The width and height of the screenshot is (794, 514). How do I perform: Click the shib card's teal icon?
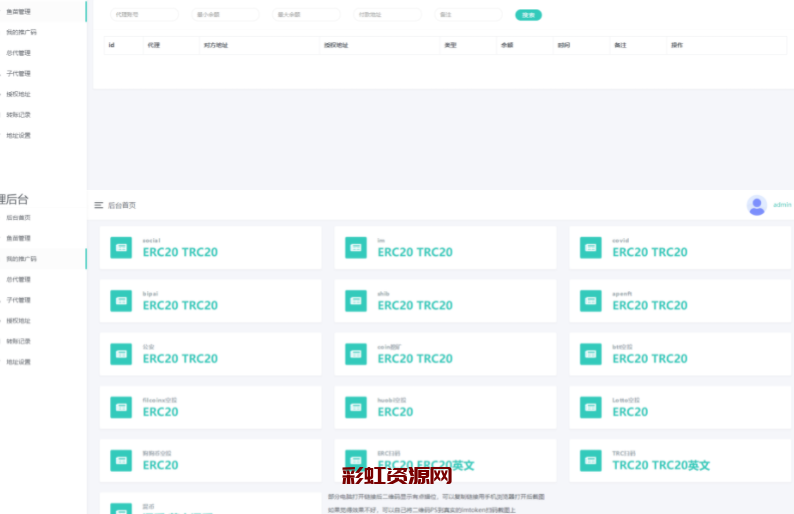[356, 300]
